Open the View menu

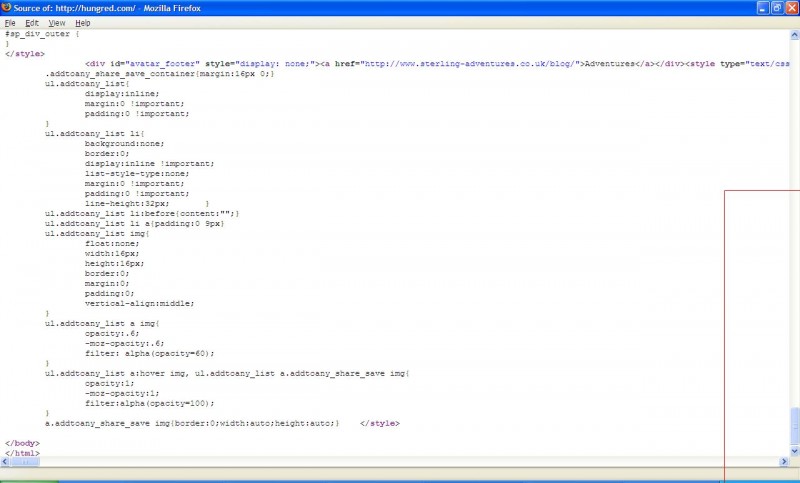[57, 22]
